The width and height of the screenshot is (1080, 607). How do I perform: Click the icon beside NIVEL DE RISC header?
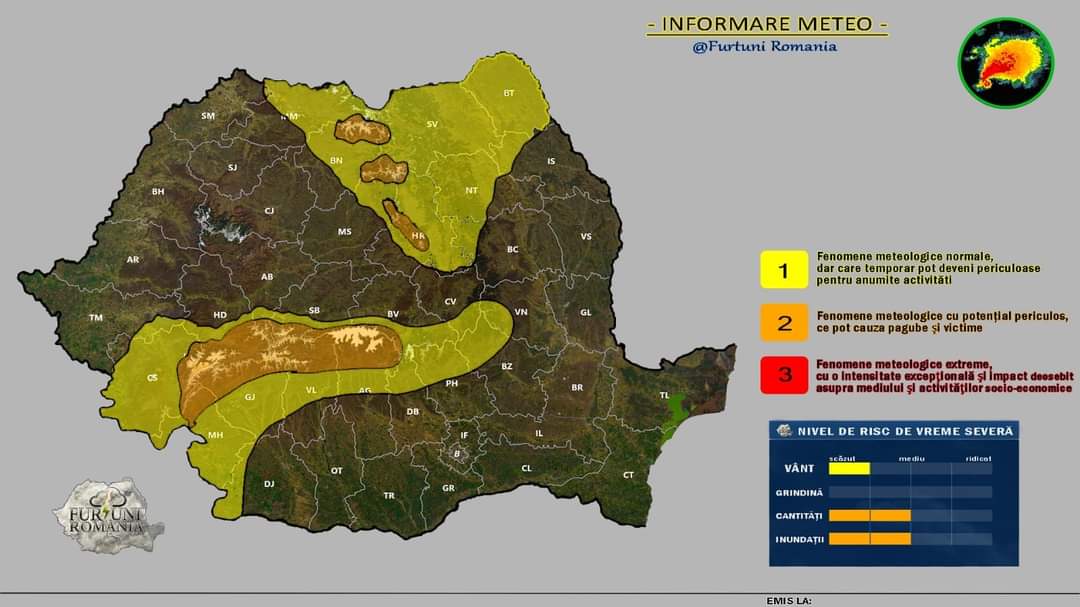point(785,431)
